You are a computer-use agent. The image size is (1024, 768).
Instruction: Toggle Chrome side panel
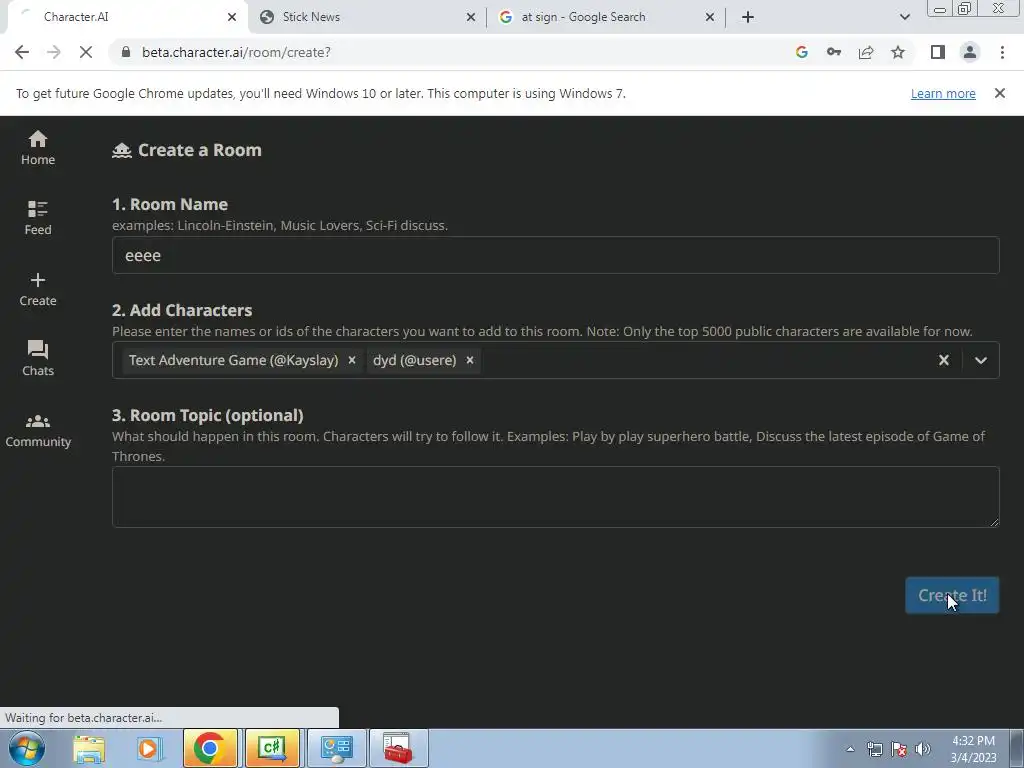click(x=938, y=52)
